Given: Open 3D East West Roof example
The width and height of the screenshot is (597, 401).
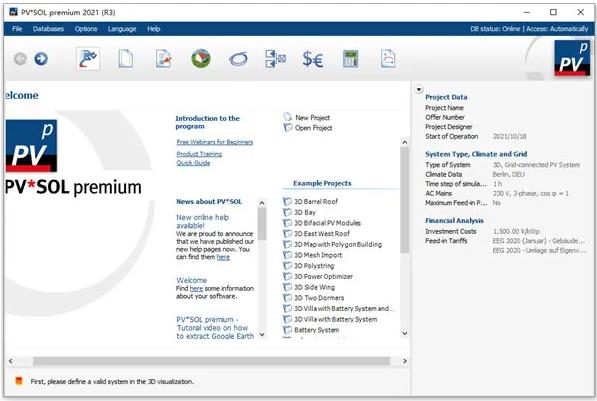Looking at the screenshot, I should coord(322,233).
